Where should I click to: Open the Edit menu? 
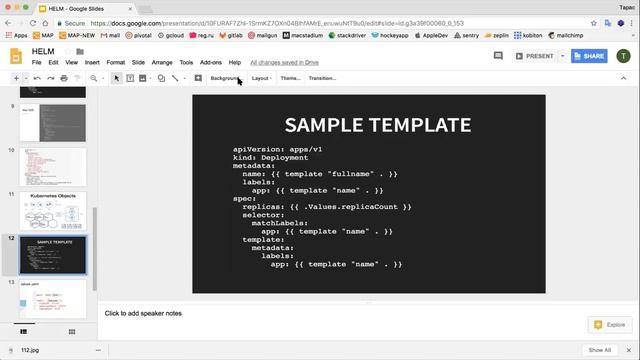pos(53,62)
